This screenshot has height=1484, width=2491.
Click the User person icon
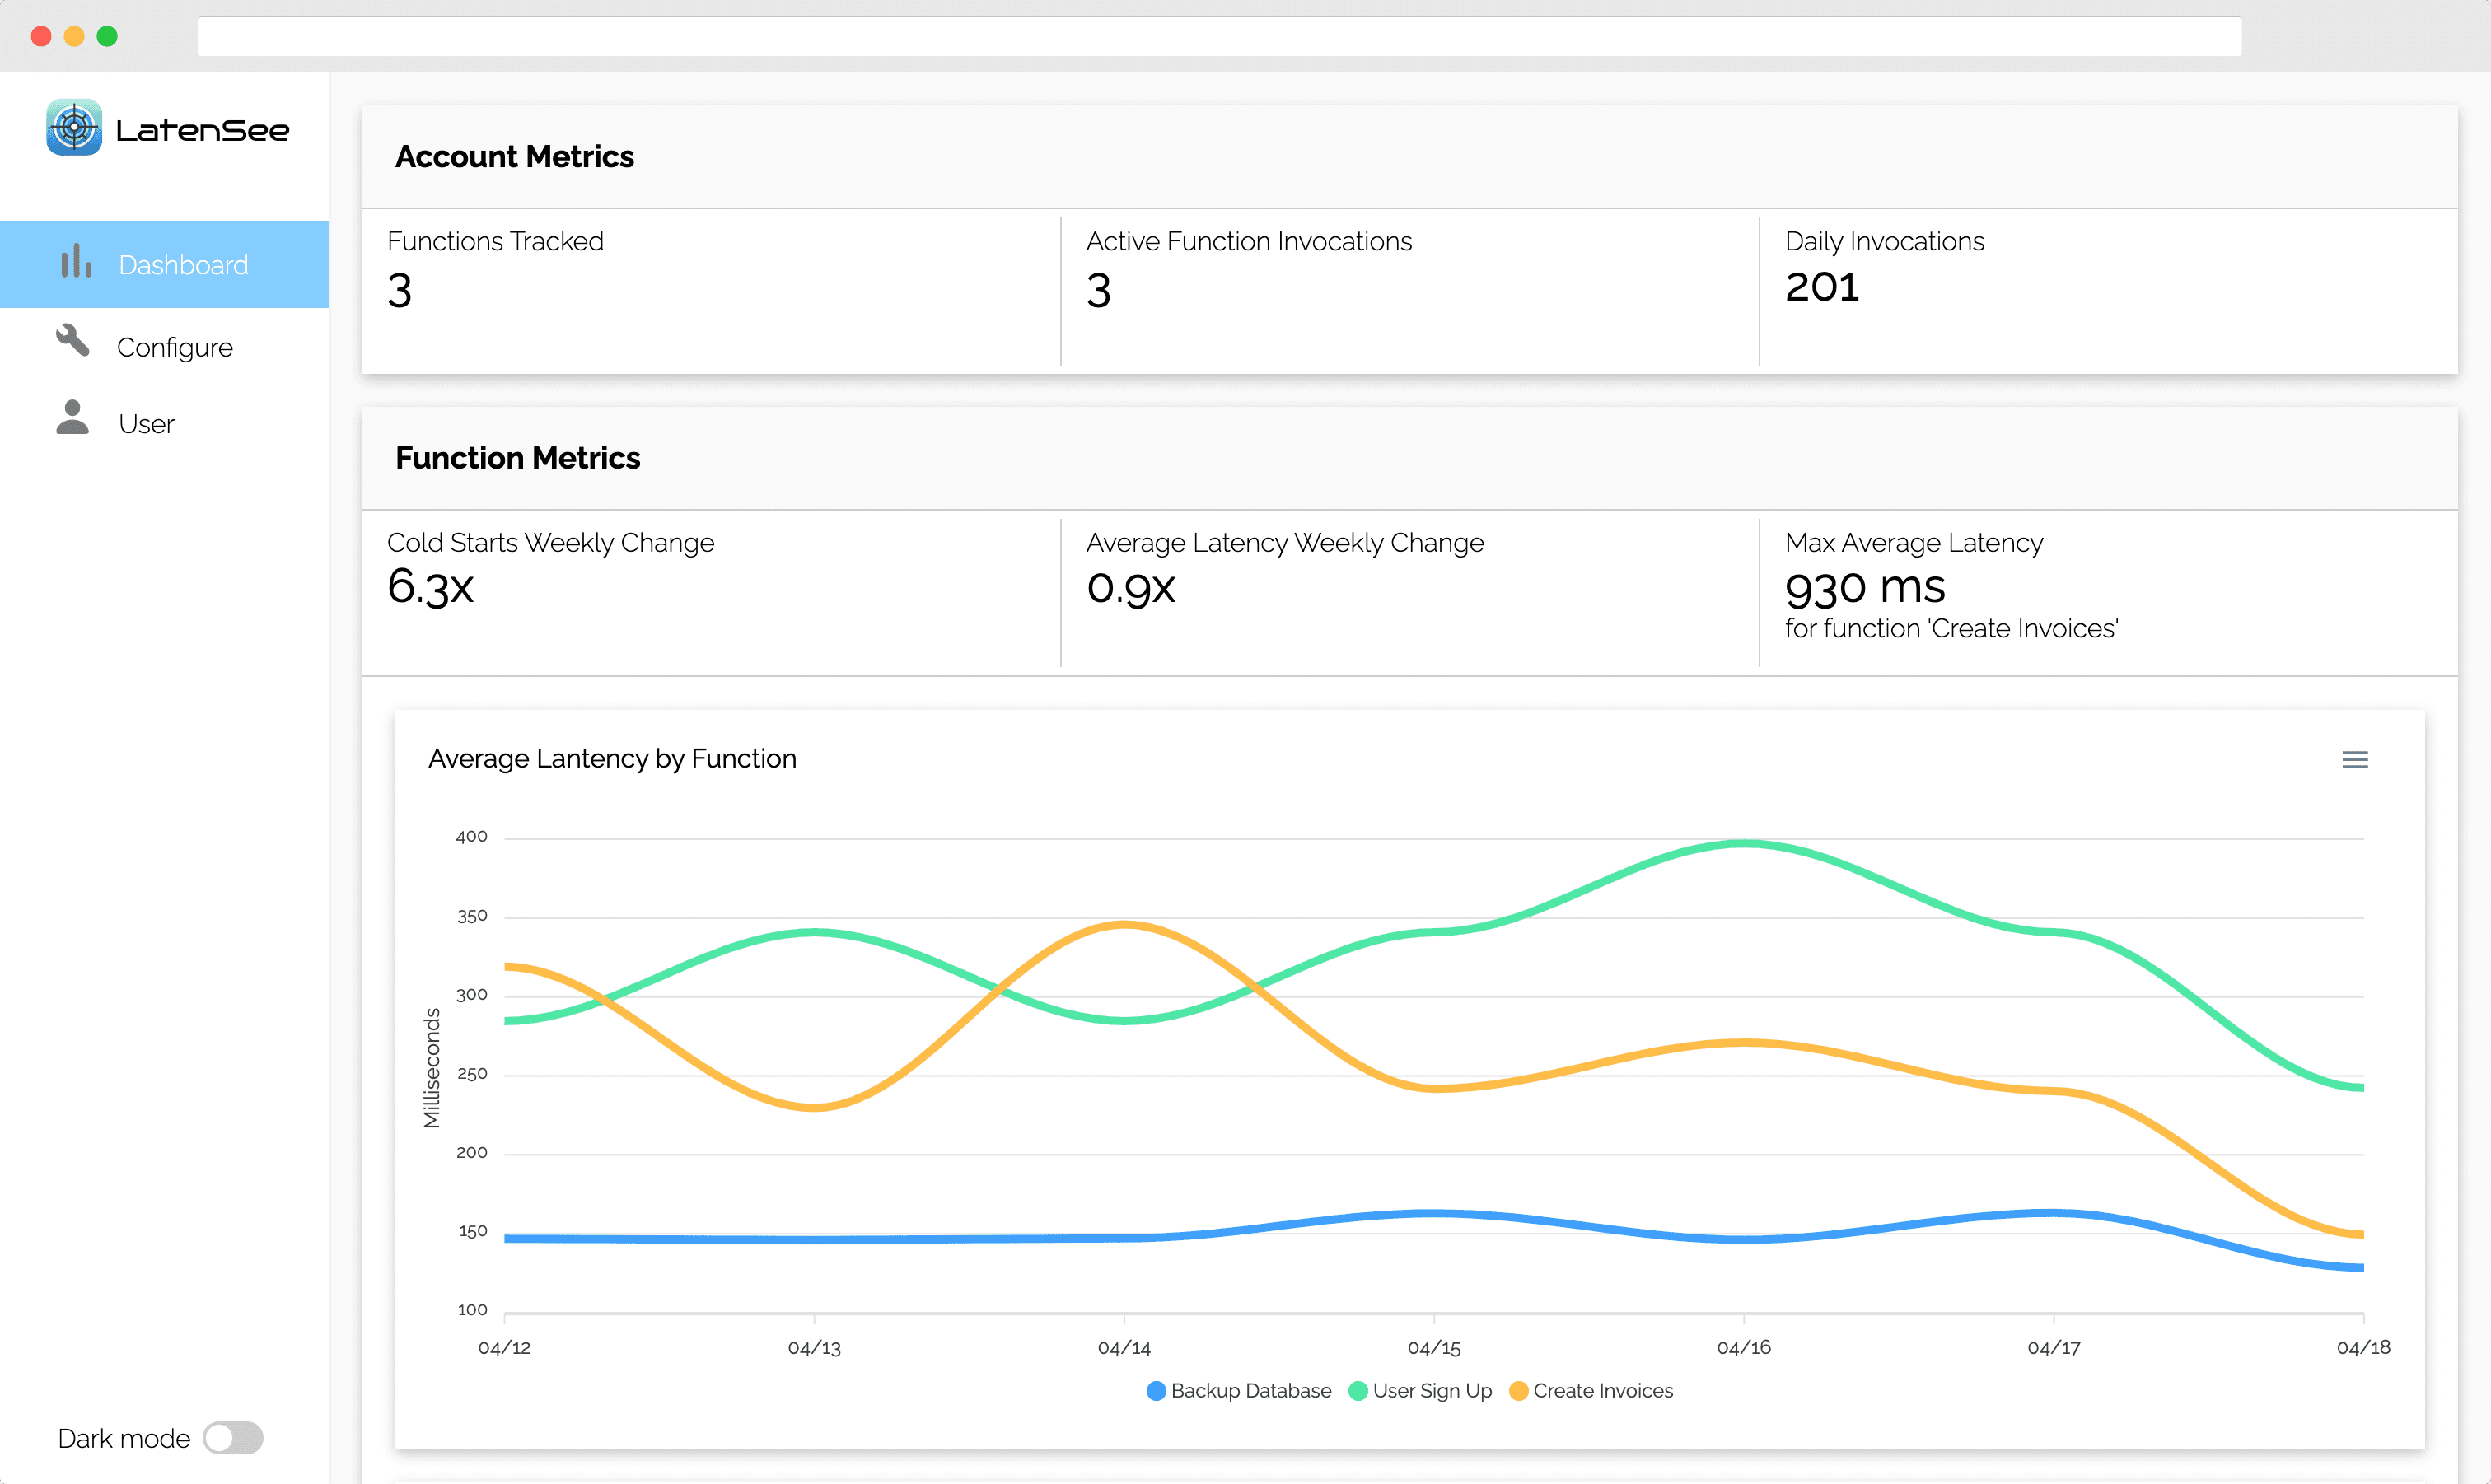click(x=72, y=418)
